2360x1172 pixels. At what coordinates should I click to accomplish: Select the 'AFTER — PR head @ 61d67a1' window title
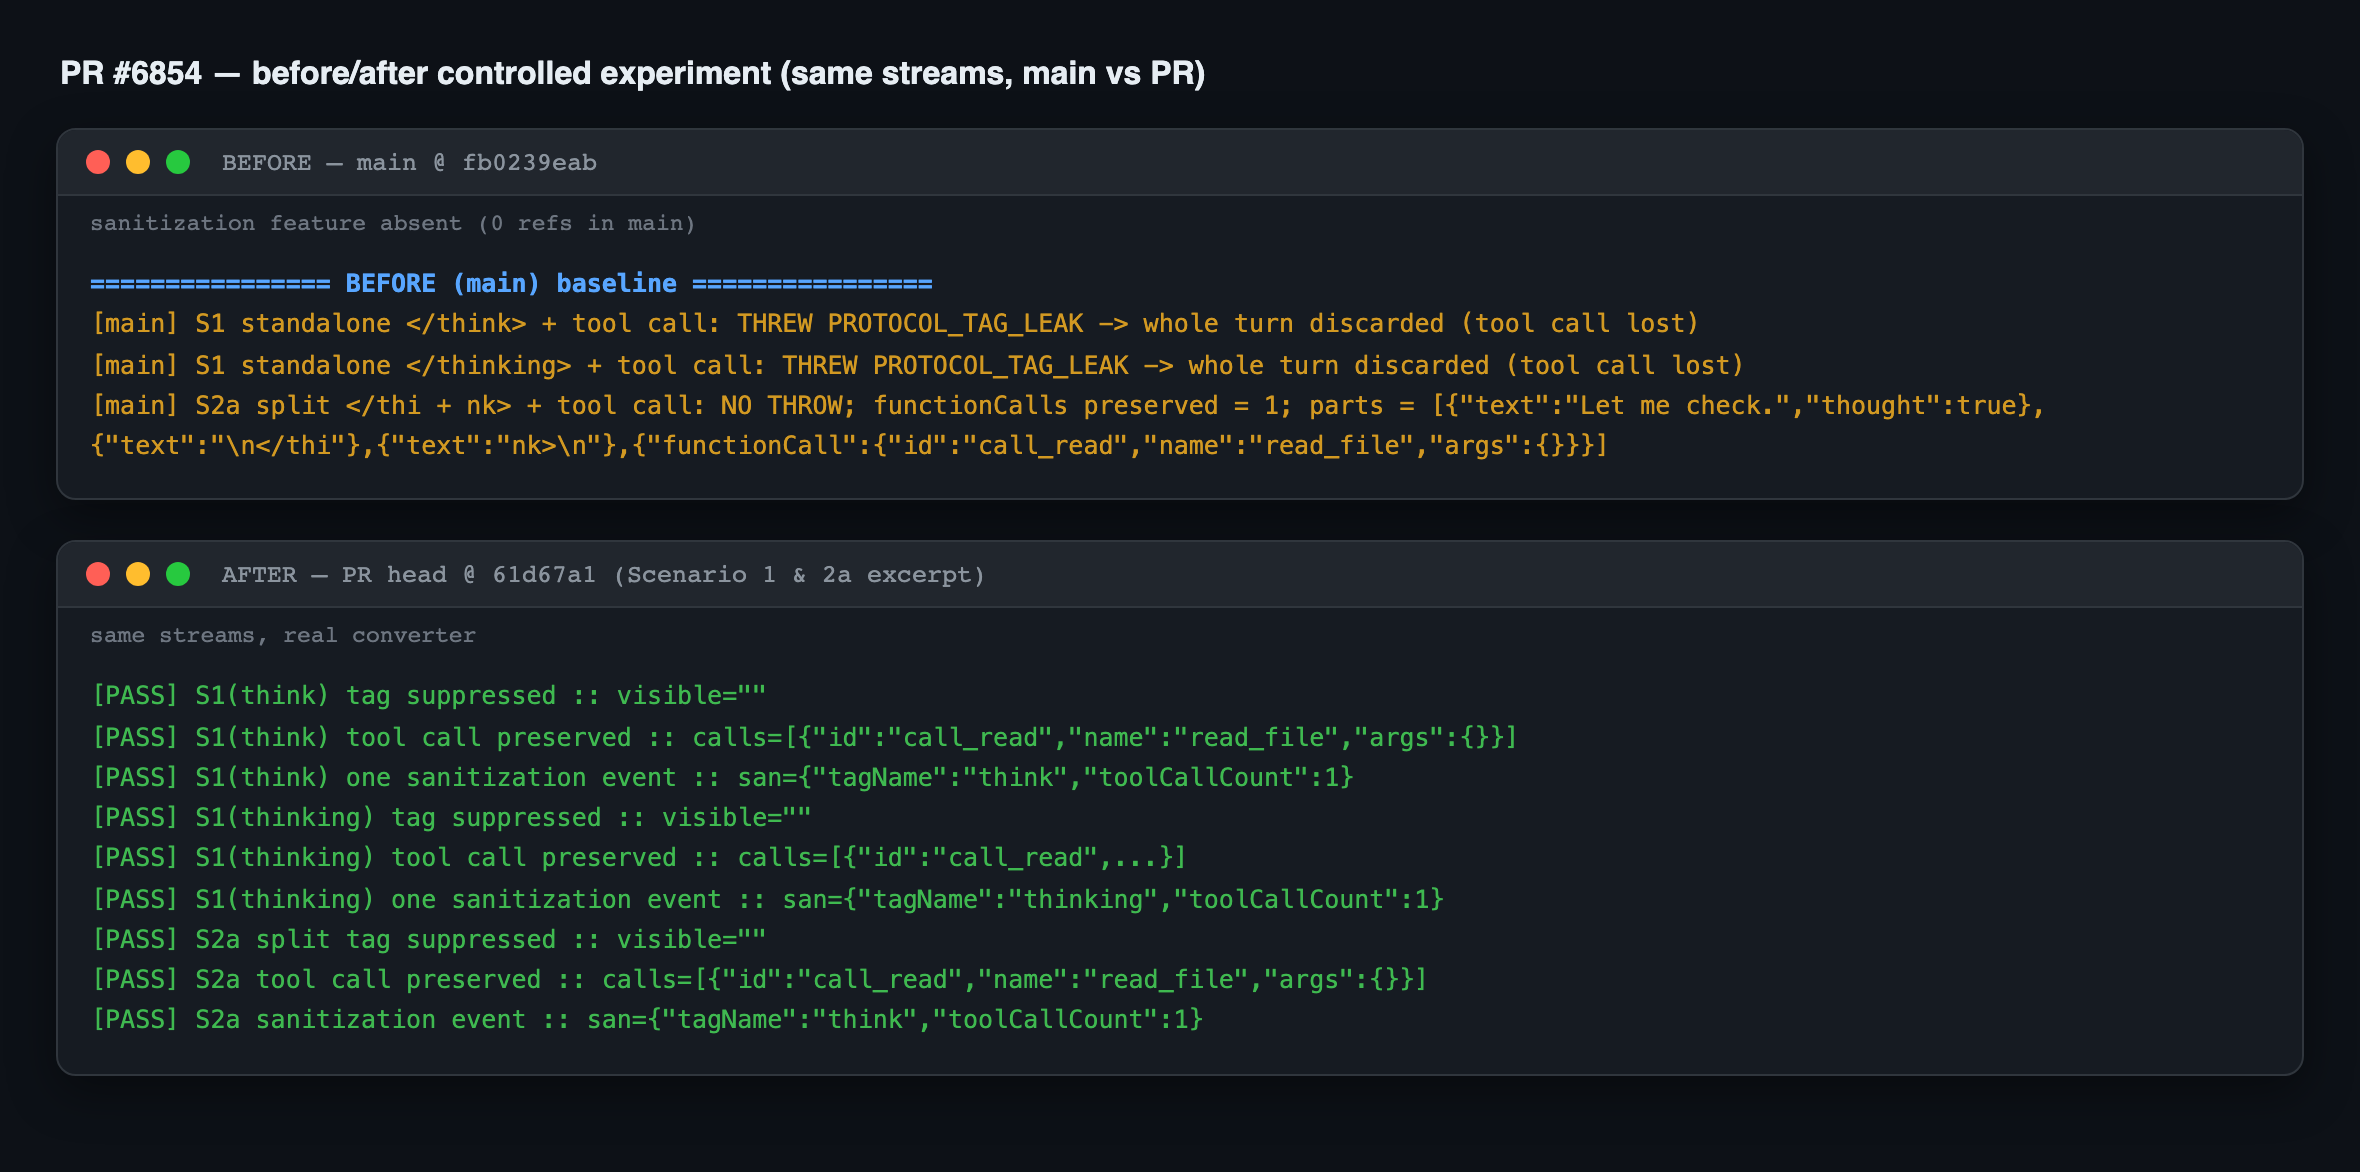(603, 575)
